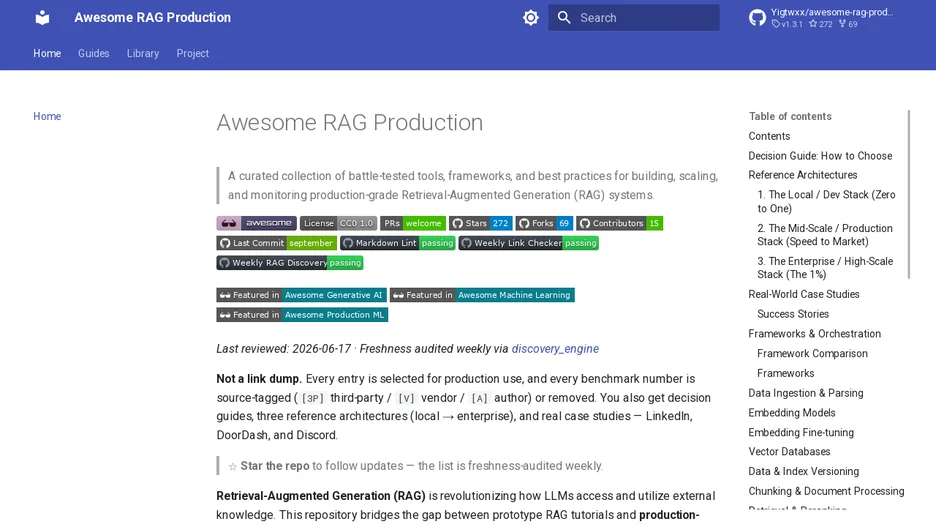Image resolution: width=936 pixels, height=527 pixels.
Task: Click the search magnifier icon
Action: (x=564, y=17)
